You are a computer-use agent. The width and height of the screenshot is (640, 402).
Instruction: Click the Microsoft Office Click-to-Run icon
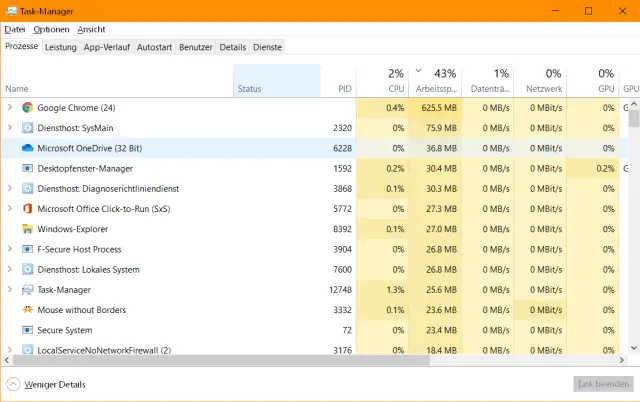tap(27, 209)
